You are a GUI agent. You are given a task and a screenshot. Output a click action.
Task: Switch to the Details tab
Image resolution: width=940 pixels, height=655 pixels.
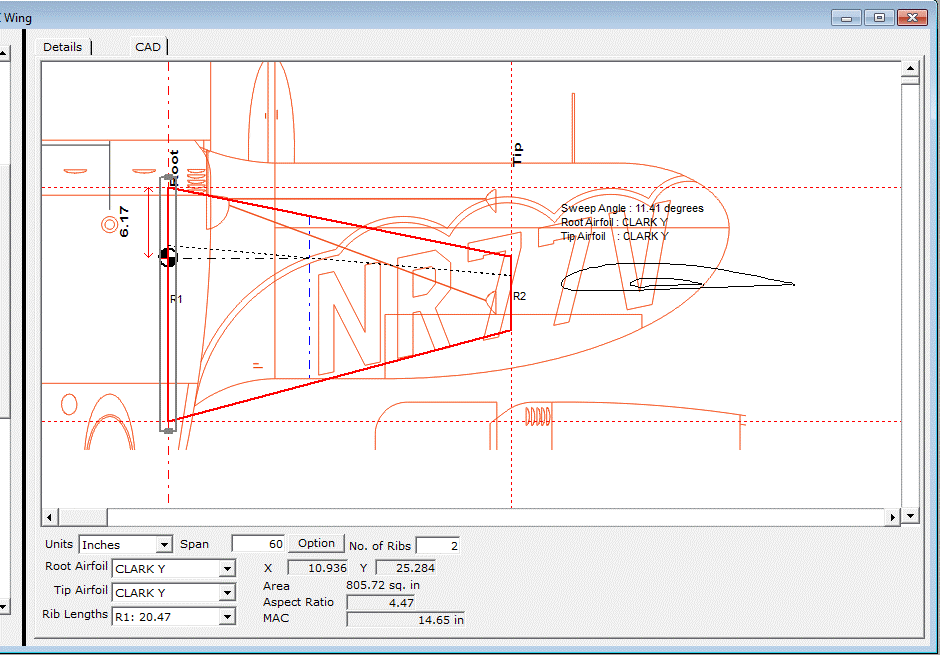[62, 47]
